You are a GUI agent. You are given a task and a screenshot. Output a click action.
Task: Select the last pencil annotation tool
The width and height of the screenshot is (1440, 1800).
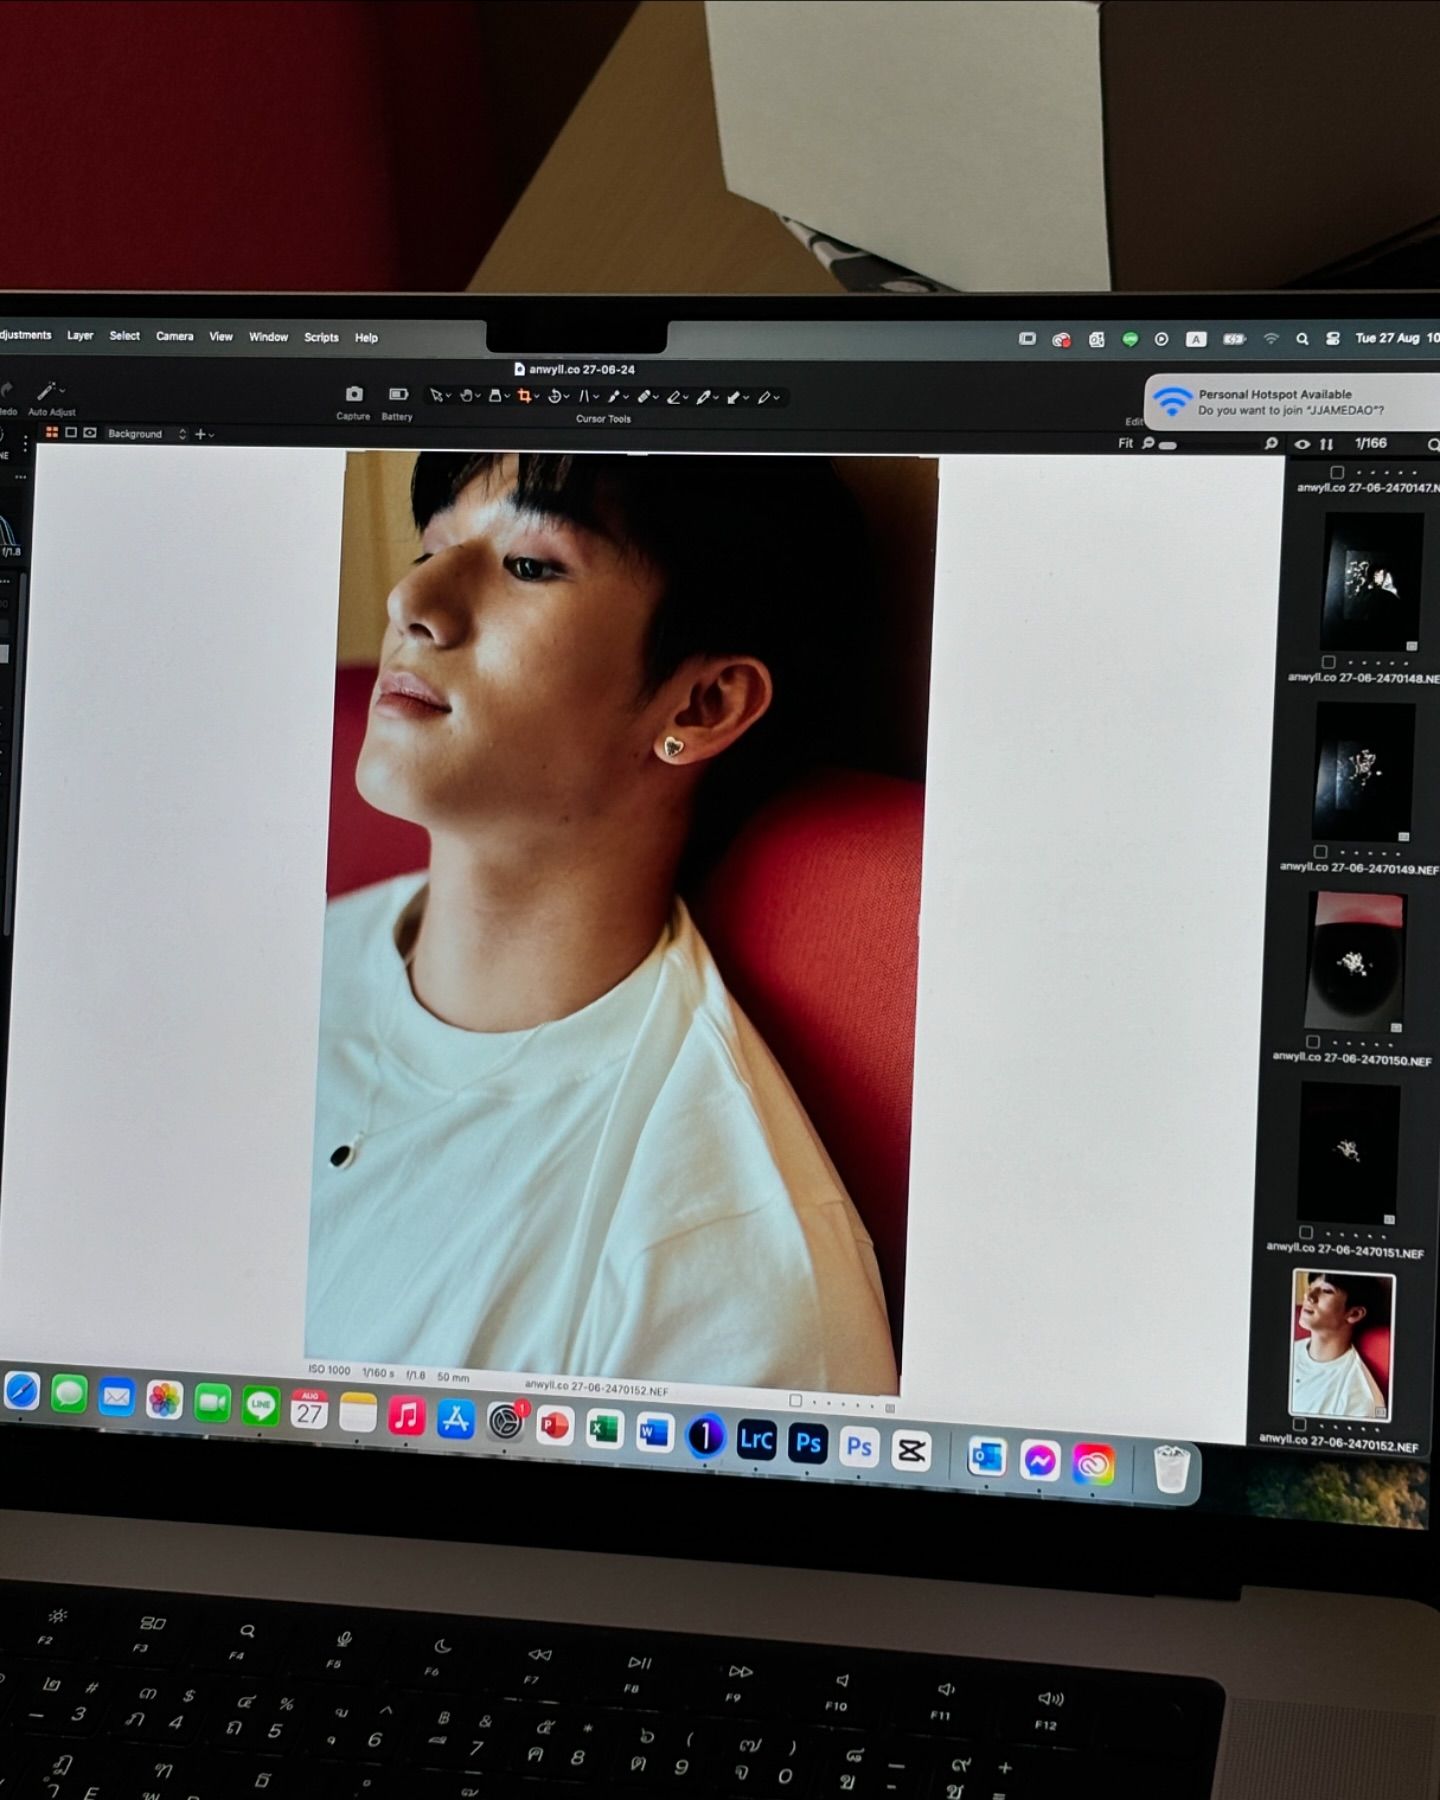(x=764, y=397)
